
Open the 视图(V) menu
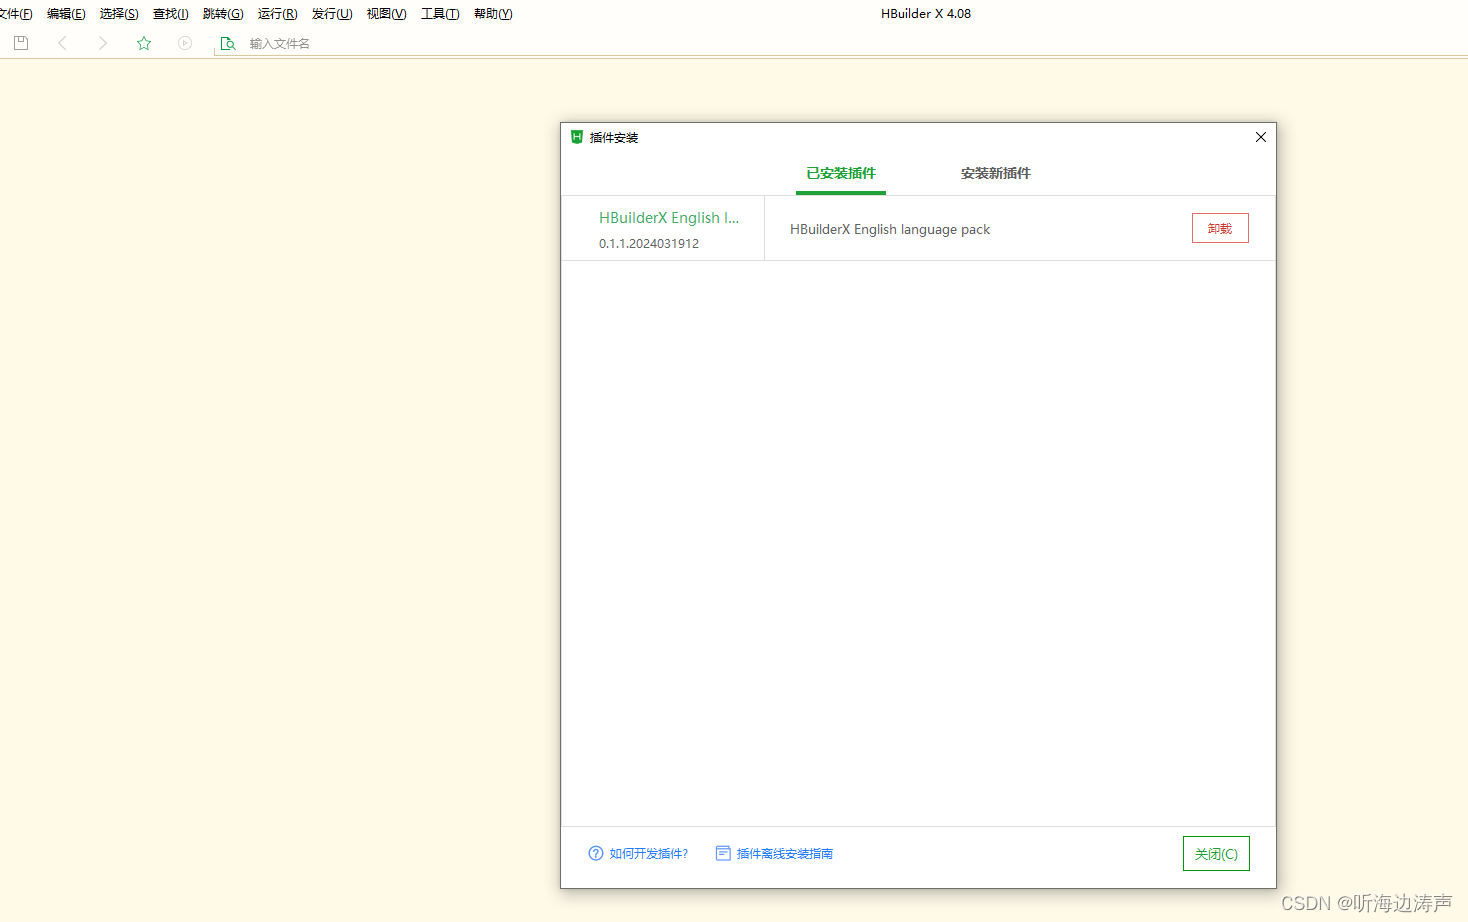click(x=386, y=14)
